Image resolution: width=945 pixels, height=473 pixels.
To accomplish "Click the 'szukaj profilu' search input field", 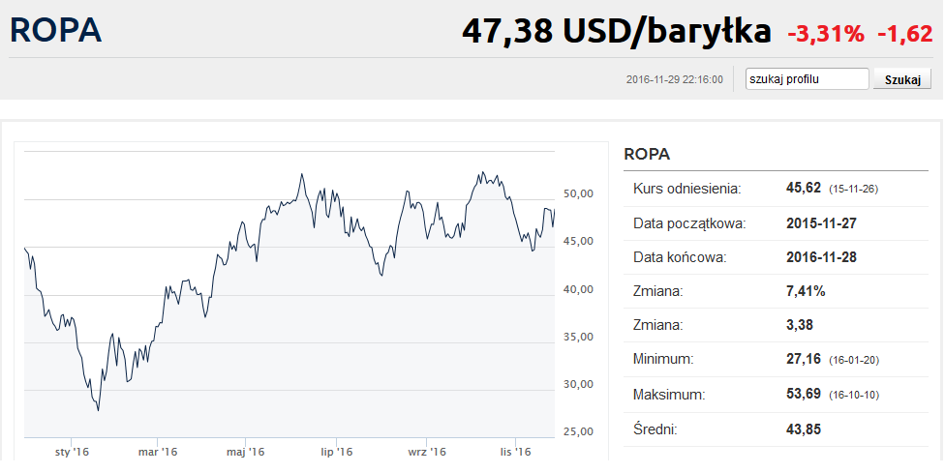I will 807,79.
